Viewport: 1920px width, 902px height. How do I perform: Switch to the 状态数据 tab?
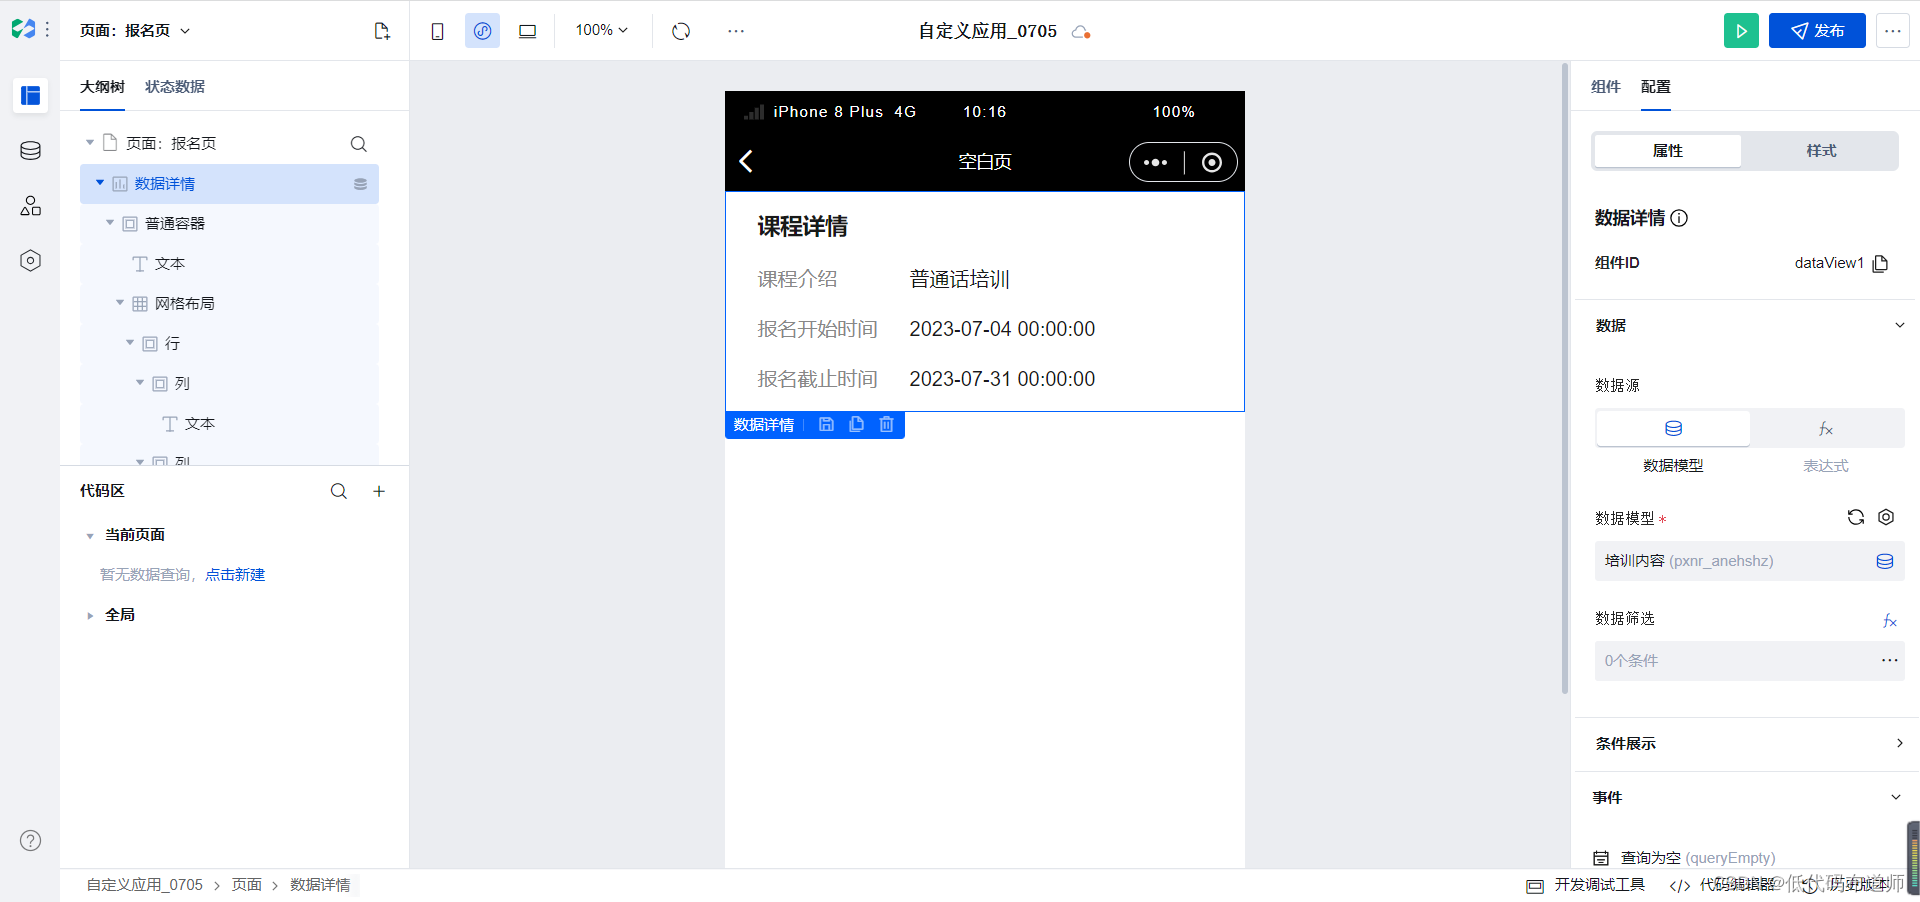(x=175, y=87)
